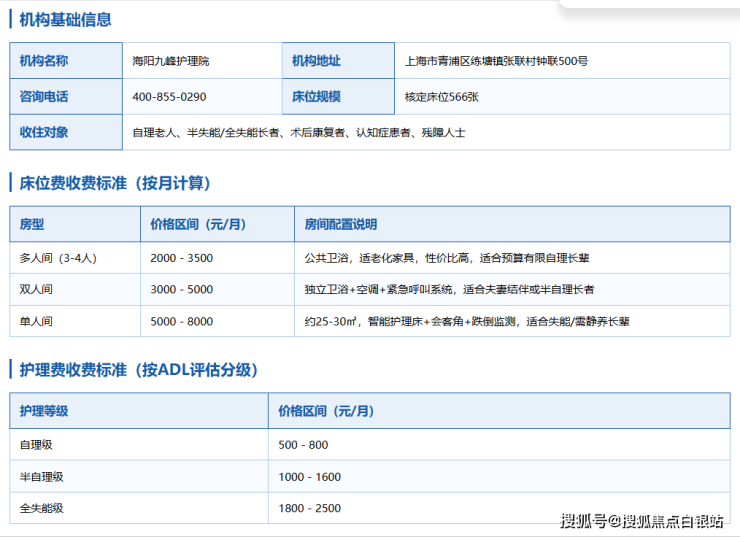Click the 护理费收费标准（按ADL评估分级） heading
The width and height of the screenshot is (740, 537).
138,369
